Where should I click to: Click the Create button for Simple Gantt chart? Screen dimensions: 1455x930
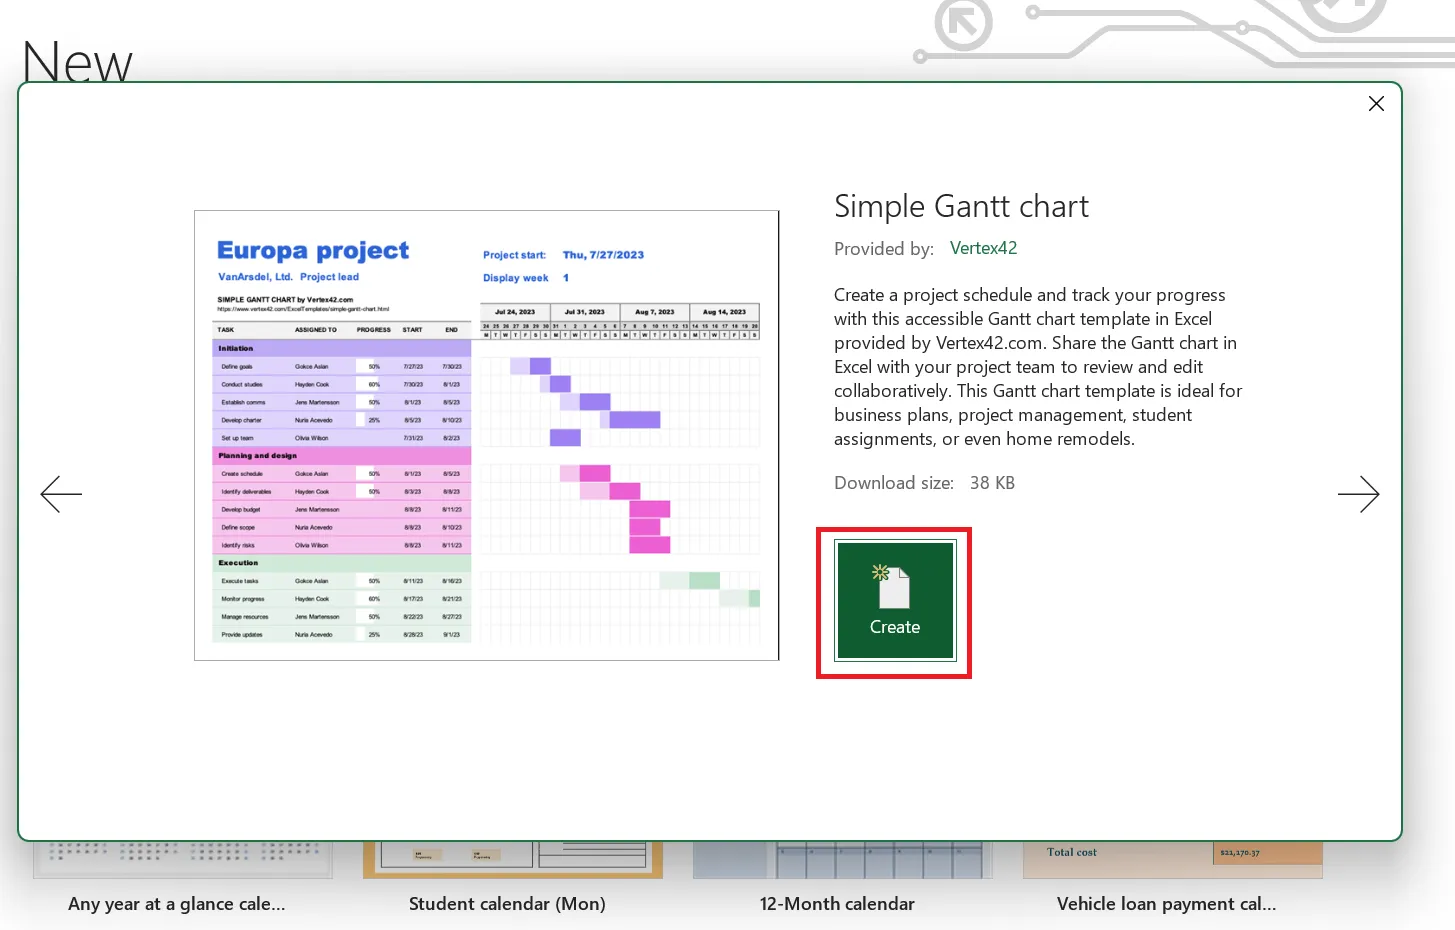[895, 600]
